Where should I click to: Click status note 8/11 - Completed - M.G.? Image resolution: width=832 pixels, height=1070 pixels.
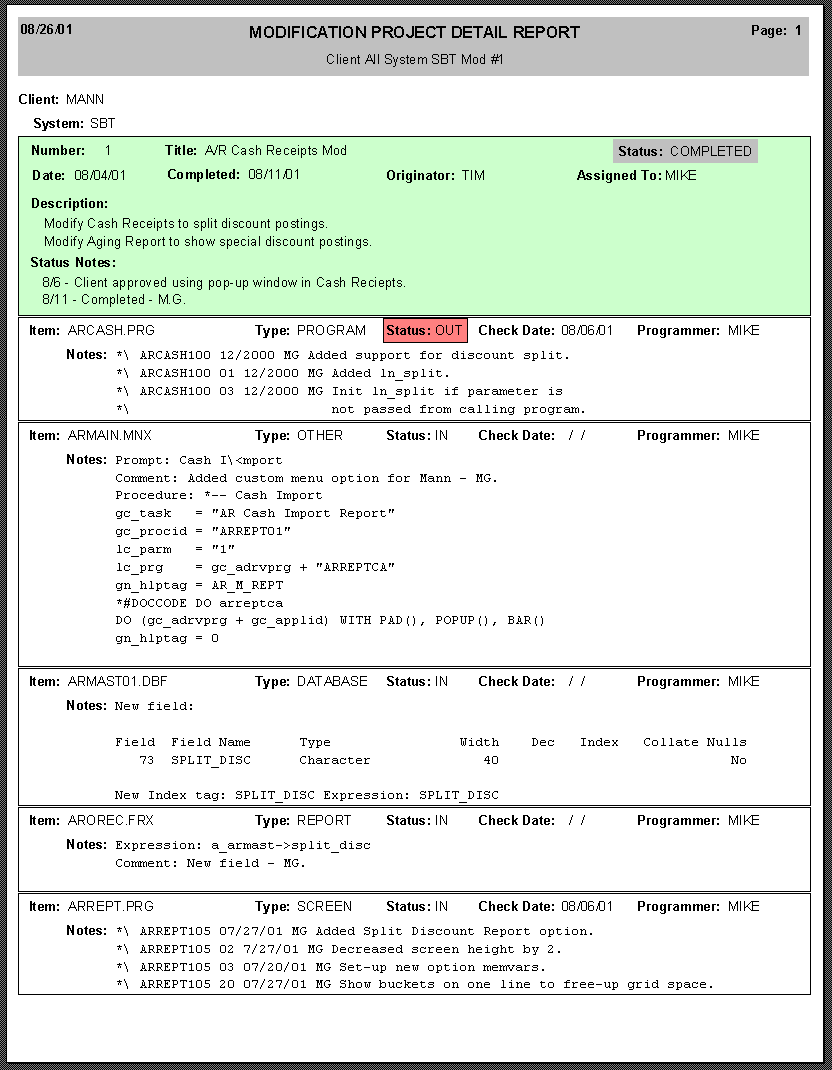coord(114,300)
